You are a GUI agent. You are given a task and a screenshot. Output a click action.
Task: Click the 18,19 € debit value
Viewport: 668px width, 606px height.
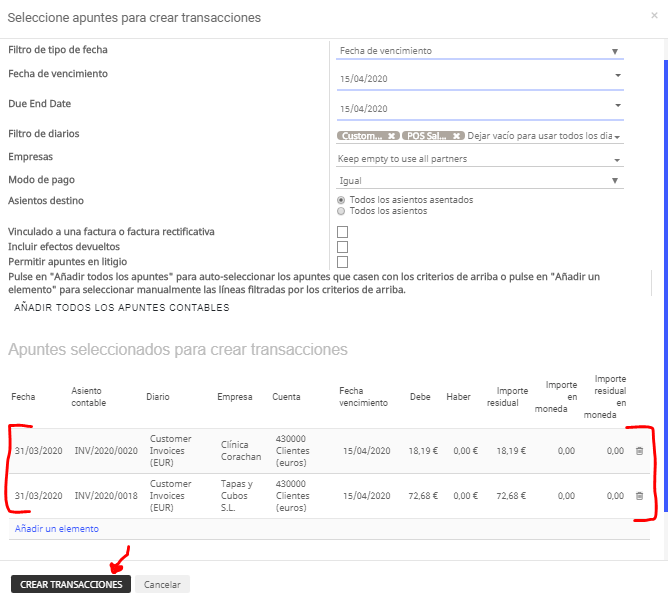point(423,451)
